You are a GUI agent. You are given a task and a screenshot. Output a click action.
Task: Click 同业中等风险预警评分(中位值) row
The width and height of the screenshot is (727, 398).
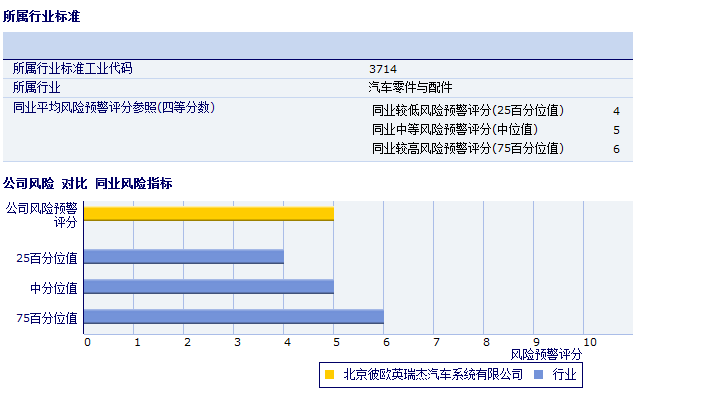tap(496, 129)
